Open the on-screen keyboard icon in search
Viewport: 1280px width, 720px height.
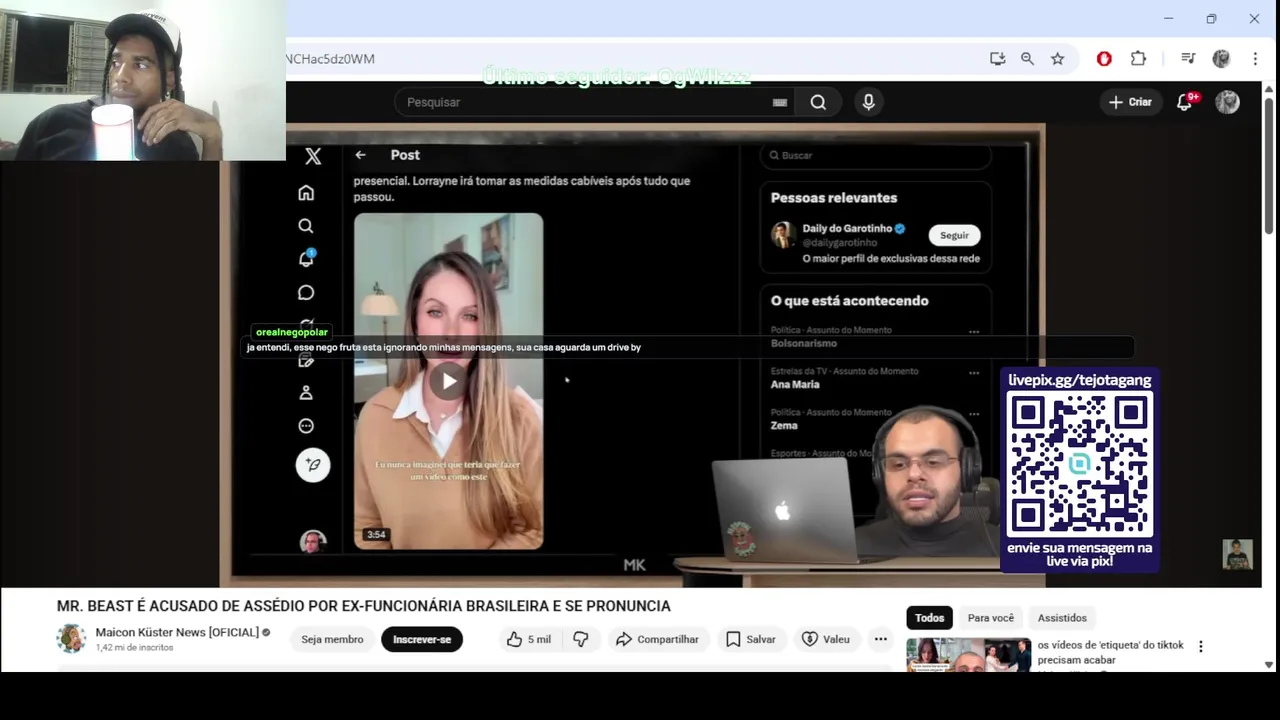[x=780, y=102]
